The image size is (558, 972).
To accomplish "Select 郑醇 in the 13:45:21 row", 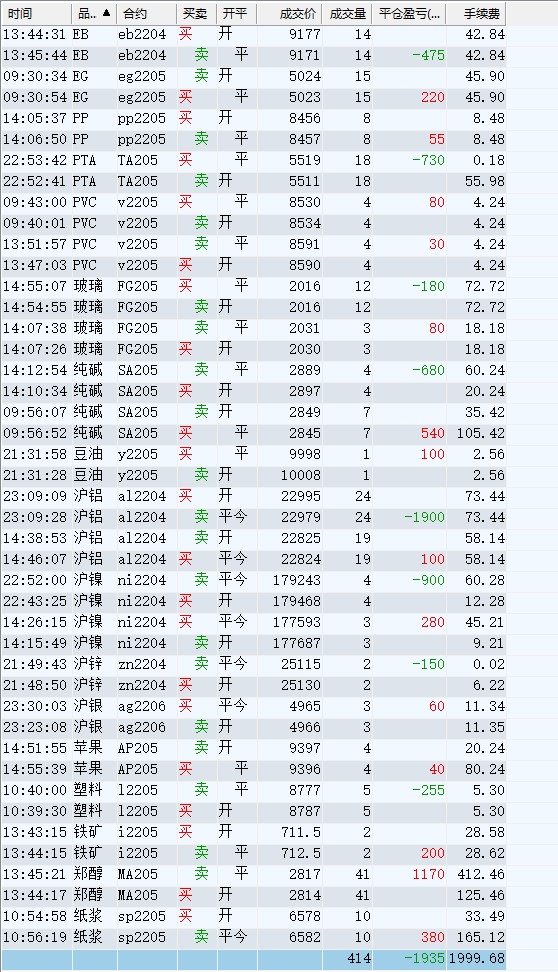I will (88, 875).
